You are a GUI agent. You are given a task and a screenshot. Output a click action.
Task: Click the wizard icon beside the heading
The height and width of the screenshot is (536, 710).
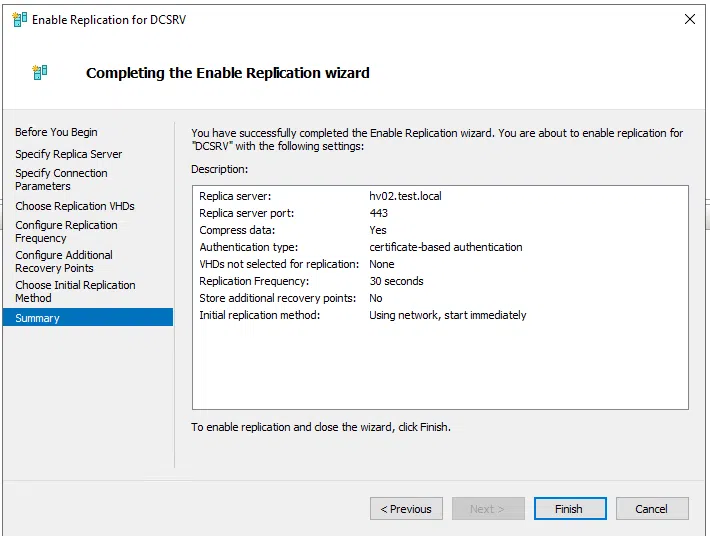(x=40, y=73)
